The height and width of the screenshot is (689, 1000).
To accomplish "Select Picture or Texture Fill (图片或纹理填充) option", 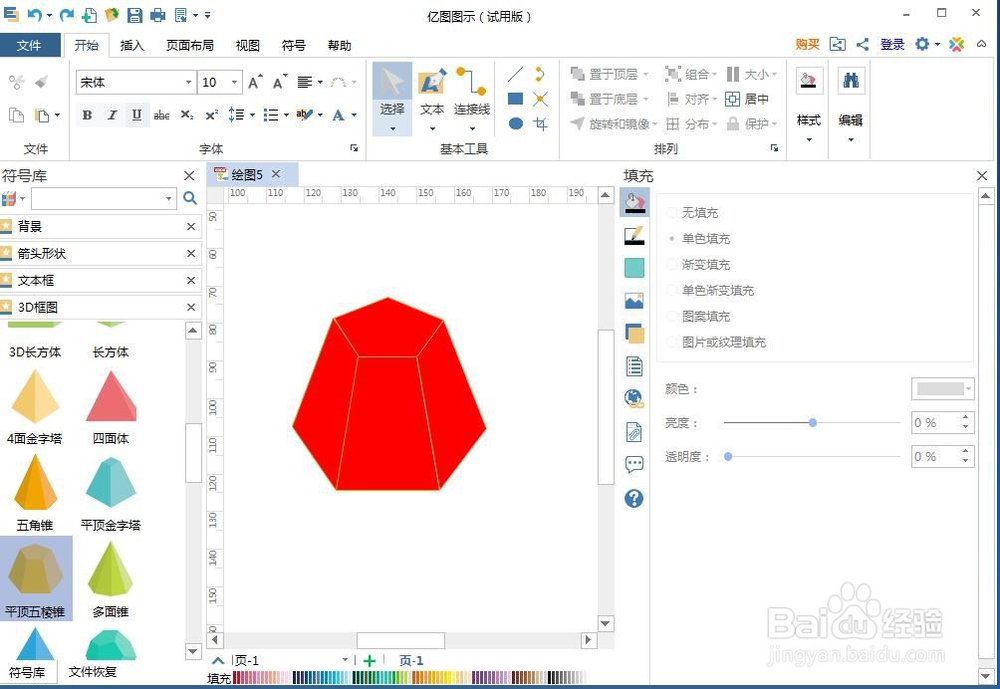I will (x=716, y=343).
